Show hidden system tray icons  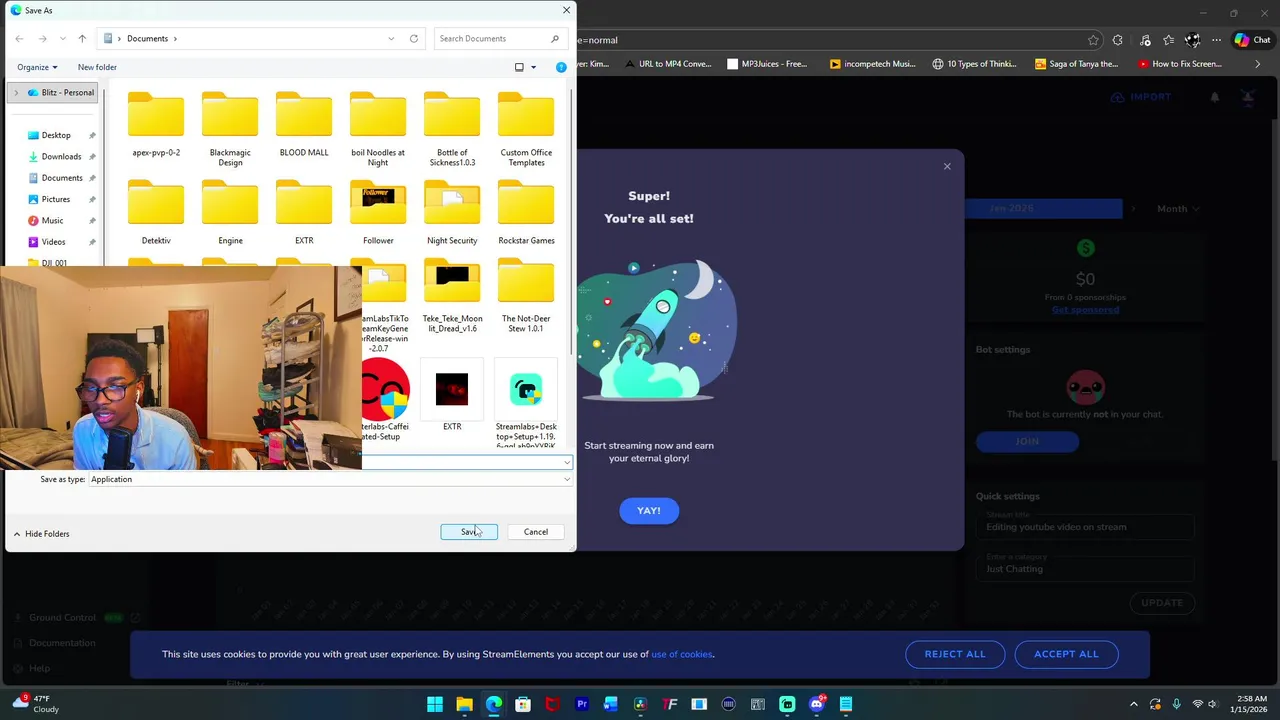(x=1134, y=704)
